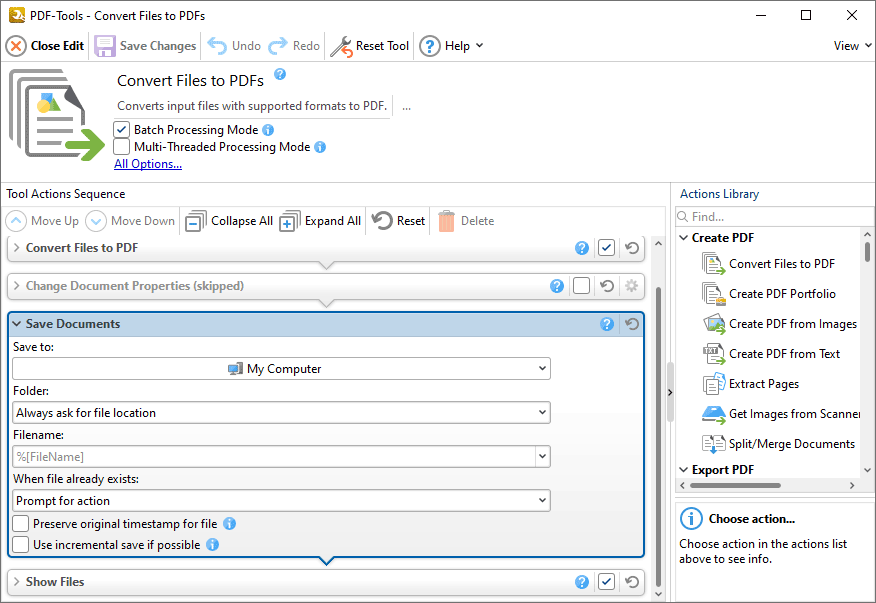Open the Folder dropdown
The width and height of the screenshot is (876, 603).
coord(281,413)
